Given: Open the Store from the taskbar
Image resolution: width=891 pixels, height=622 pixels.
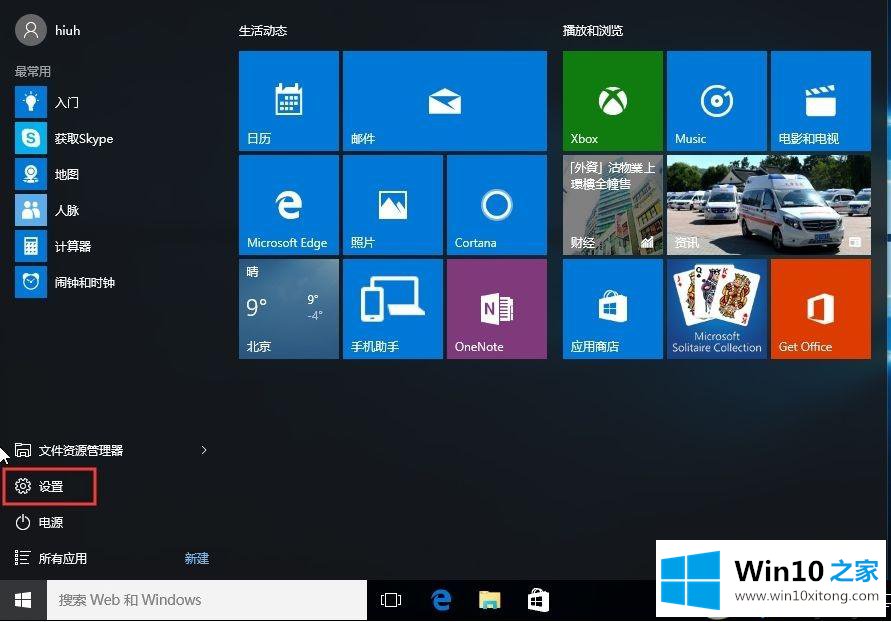Looking at the screenshot, I should 538,600.
